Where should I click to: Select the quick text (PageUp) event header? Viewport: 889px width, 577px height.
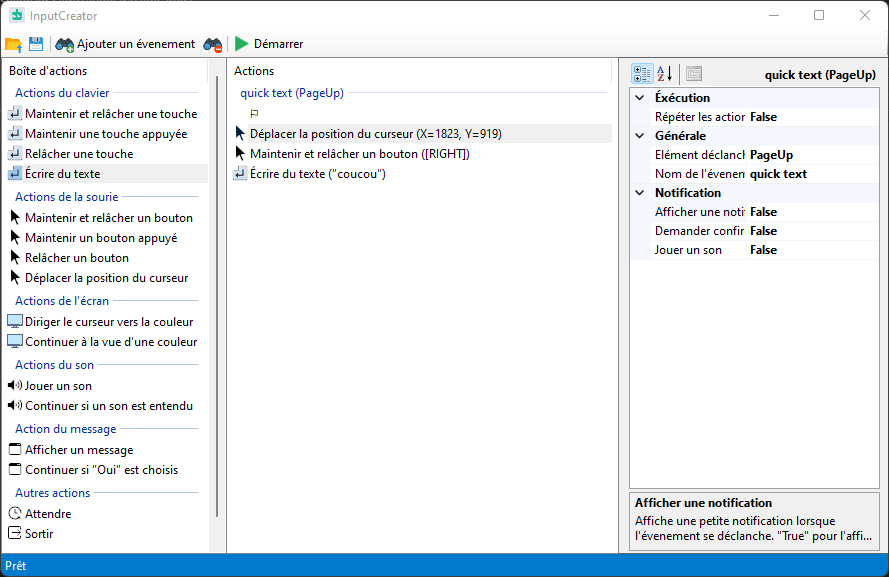coord(292,93)
